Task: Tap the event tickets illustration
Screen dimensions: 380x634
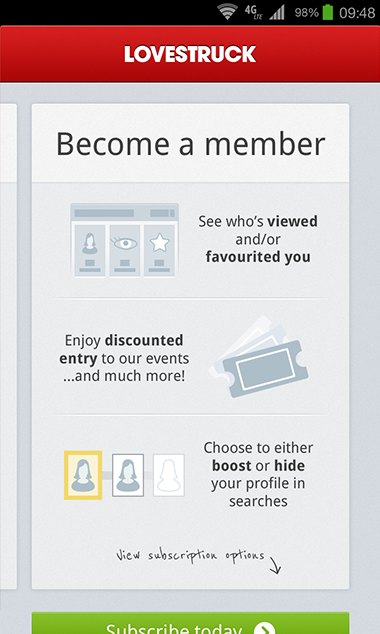Action: click(258, 356)
